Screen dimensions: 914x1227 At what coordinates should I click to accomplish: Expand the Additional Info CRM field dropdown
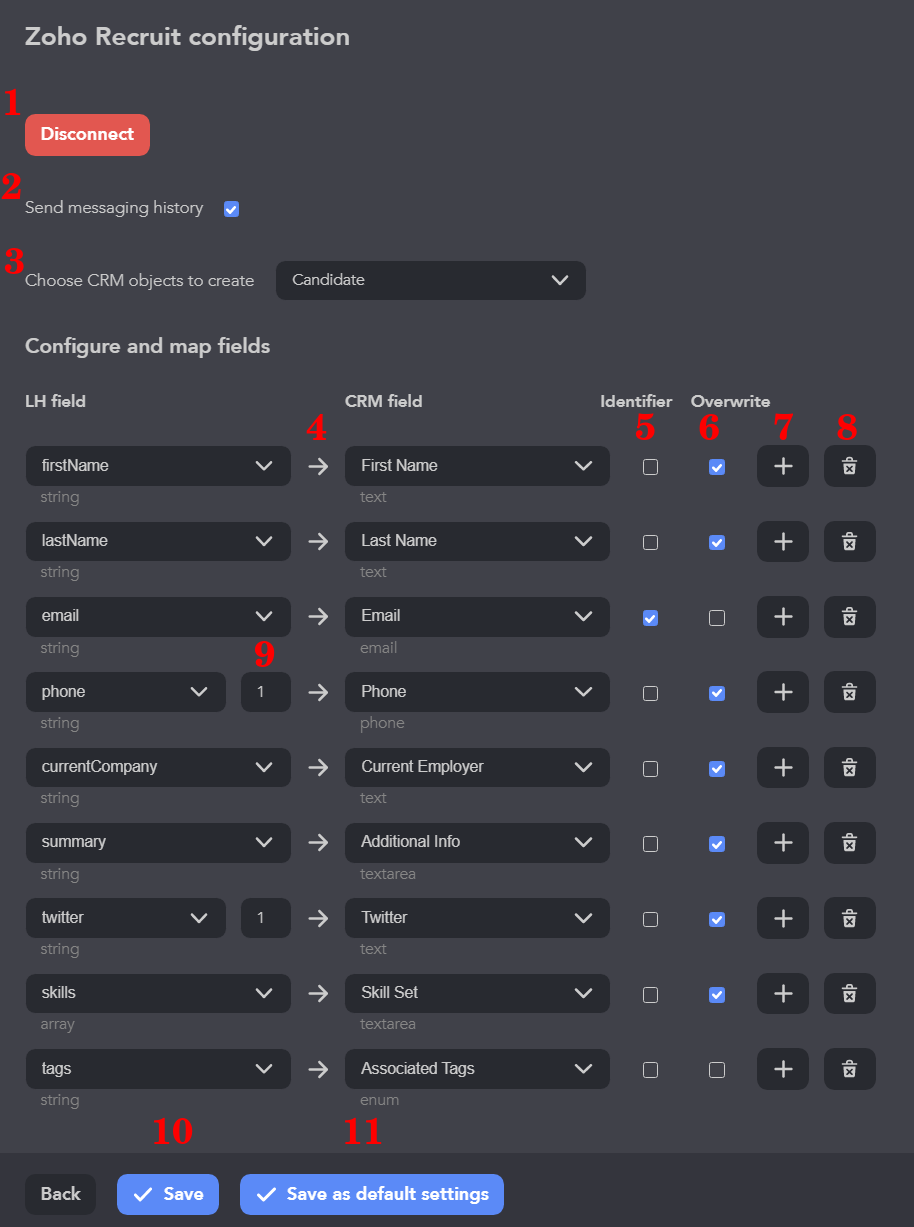point(477,843)
